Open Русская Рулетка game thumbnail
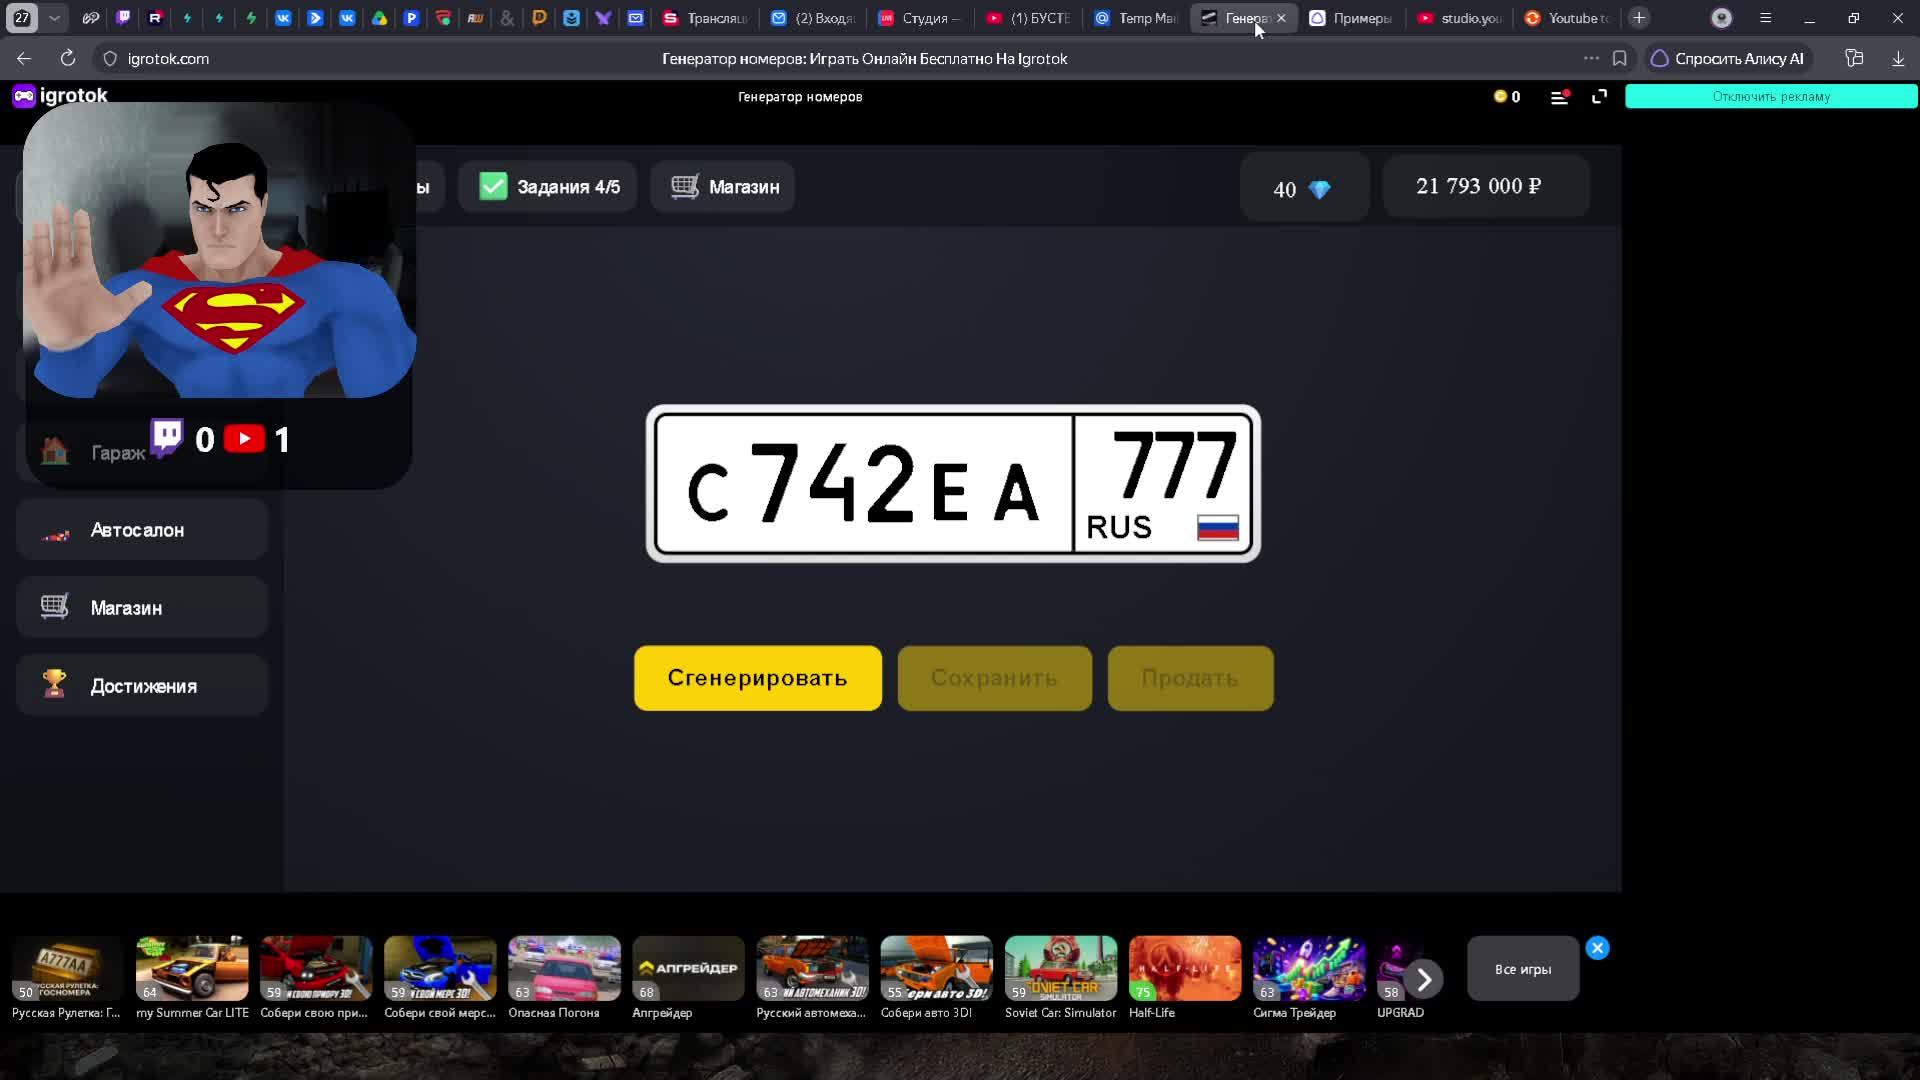 [67, 968]
